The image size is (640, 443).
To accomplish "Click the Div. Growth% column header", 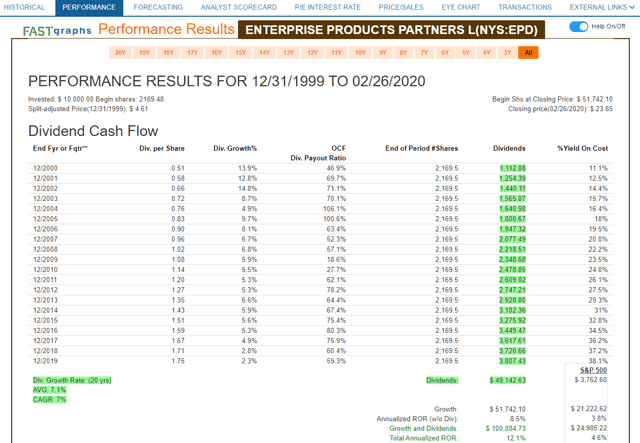I will tap(235, 148).
